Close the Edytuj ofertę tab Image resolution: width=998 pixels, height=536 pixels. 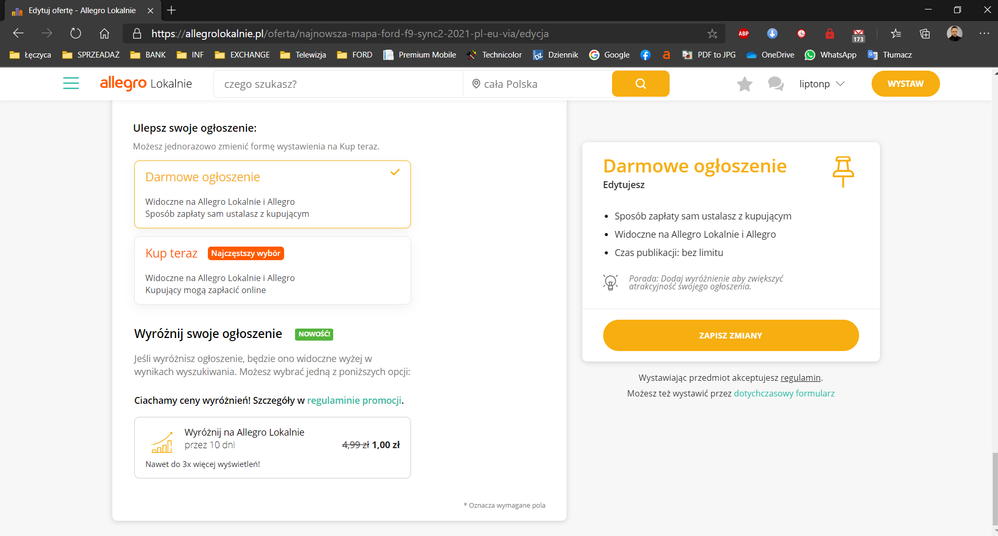[150, 11]
